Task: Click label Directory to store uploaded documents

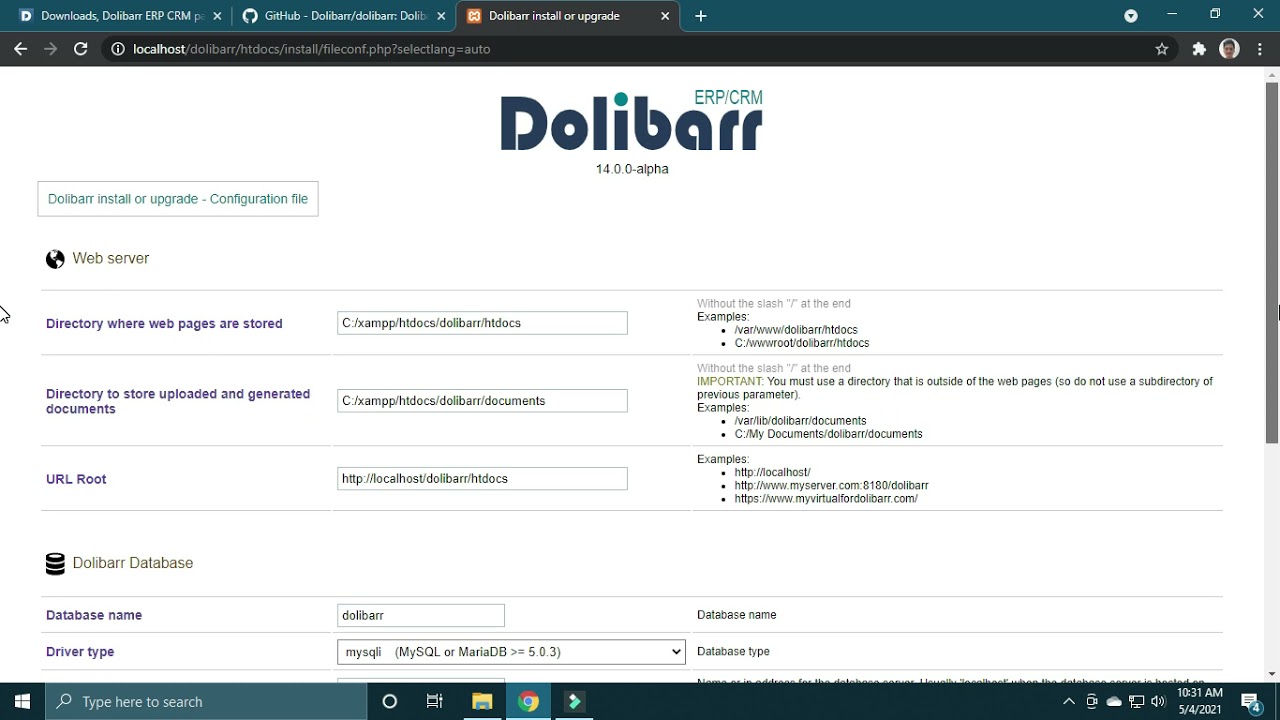Action: coord(178,401)
